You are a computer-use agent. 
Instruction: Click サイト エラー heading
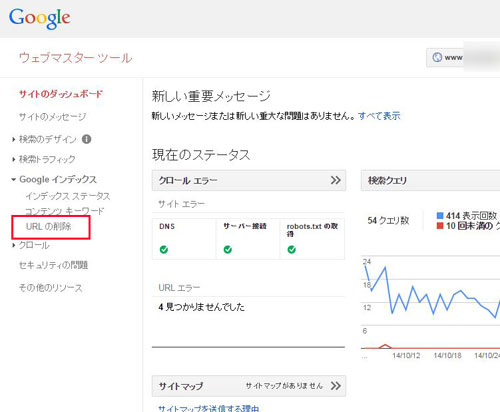pos(182,204)
